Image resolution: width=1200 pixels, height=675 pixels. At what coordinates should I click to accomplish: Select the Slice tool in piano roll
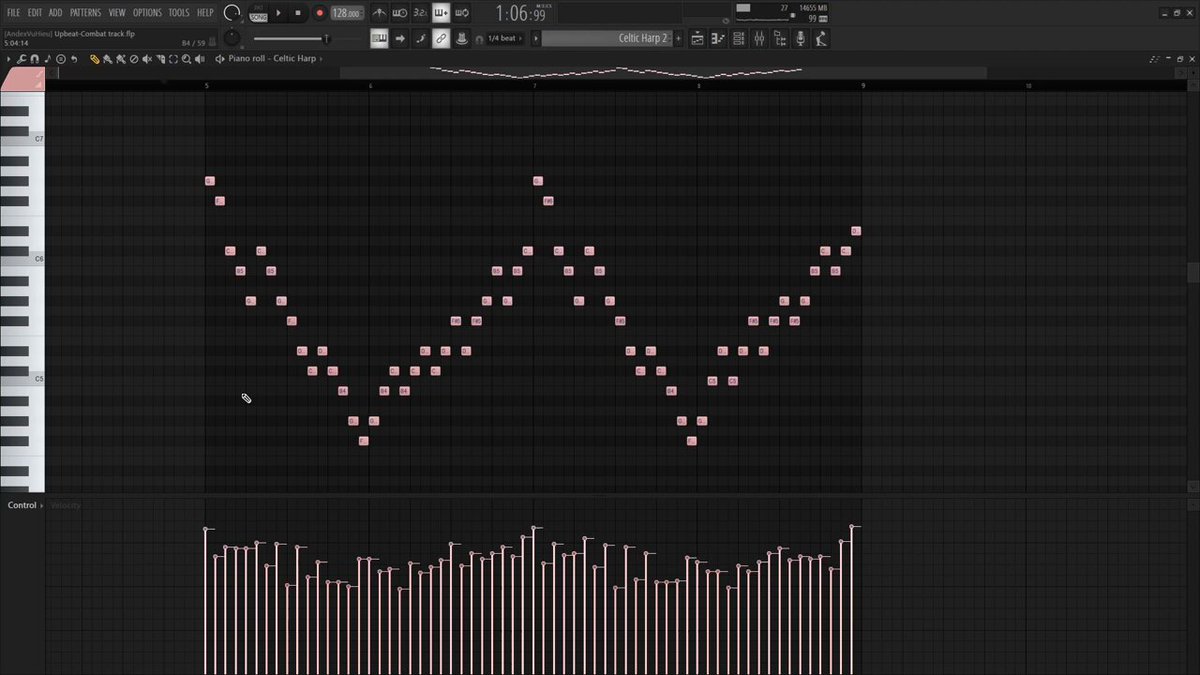point(160,59)
